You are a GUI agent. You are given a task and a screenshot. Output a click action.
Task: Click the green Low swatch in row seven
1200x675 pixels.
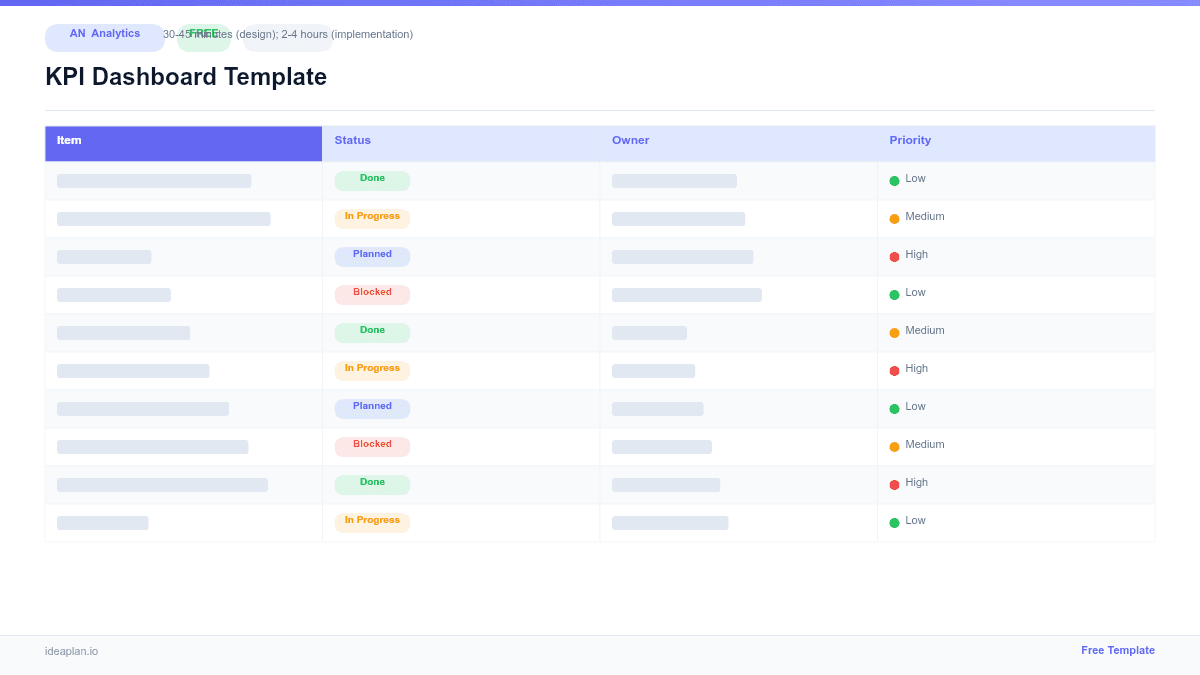pos(895,407)
